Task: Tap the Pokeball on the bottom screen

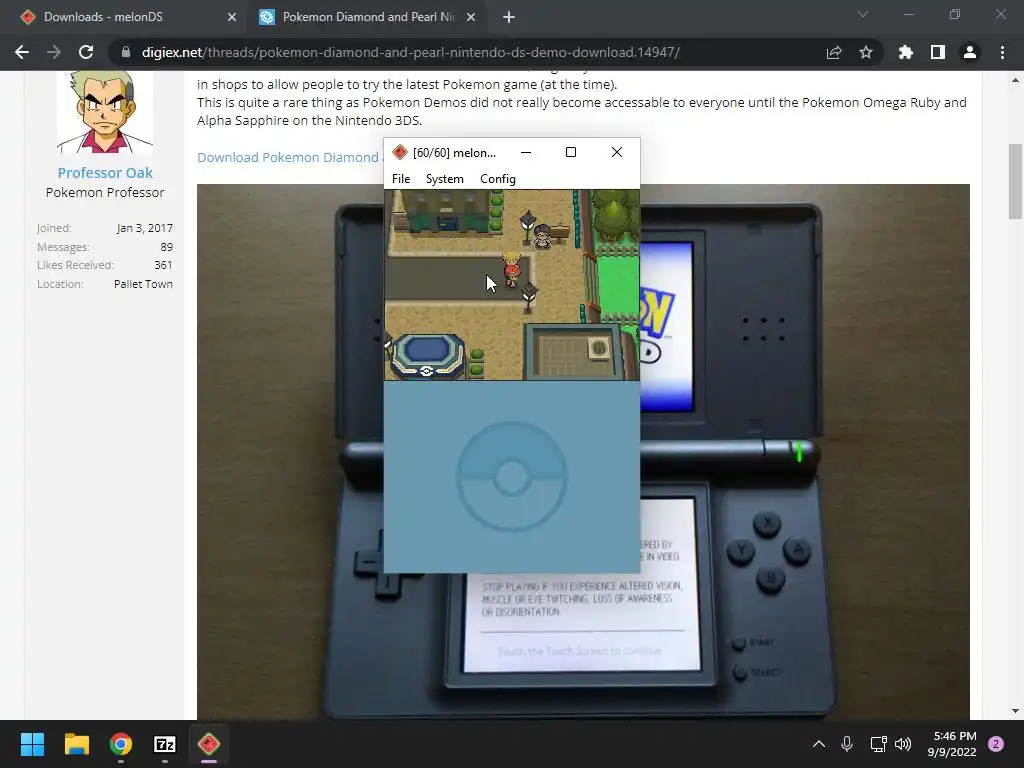Action: click(511, 477)
